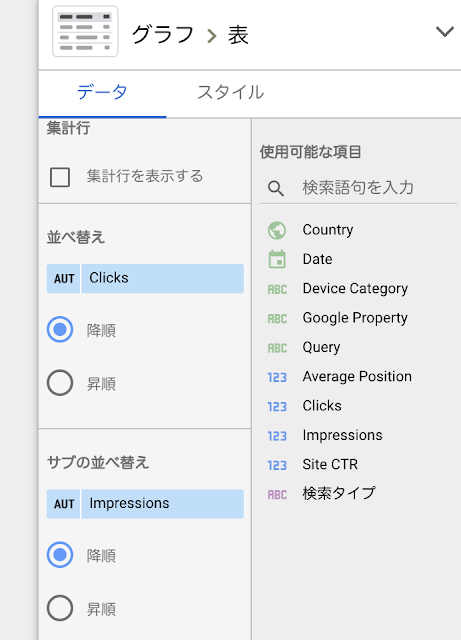
Task: Enable the 集計行を表示する checkbox
Action: pyautogui.click(x=60, y=177)
